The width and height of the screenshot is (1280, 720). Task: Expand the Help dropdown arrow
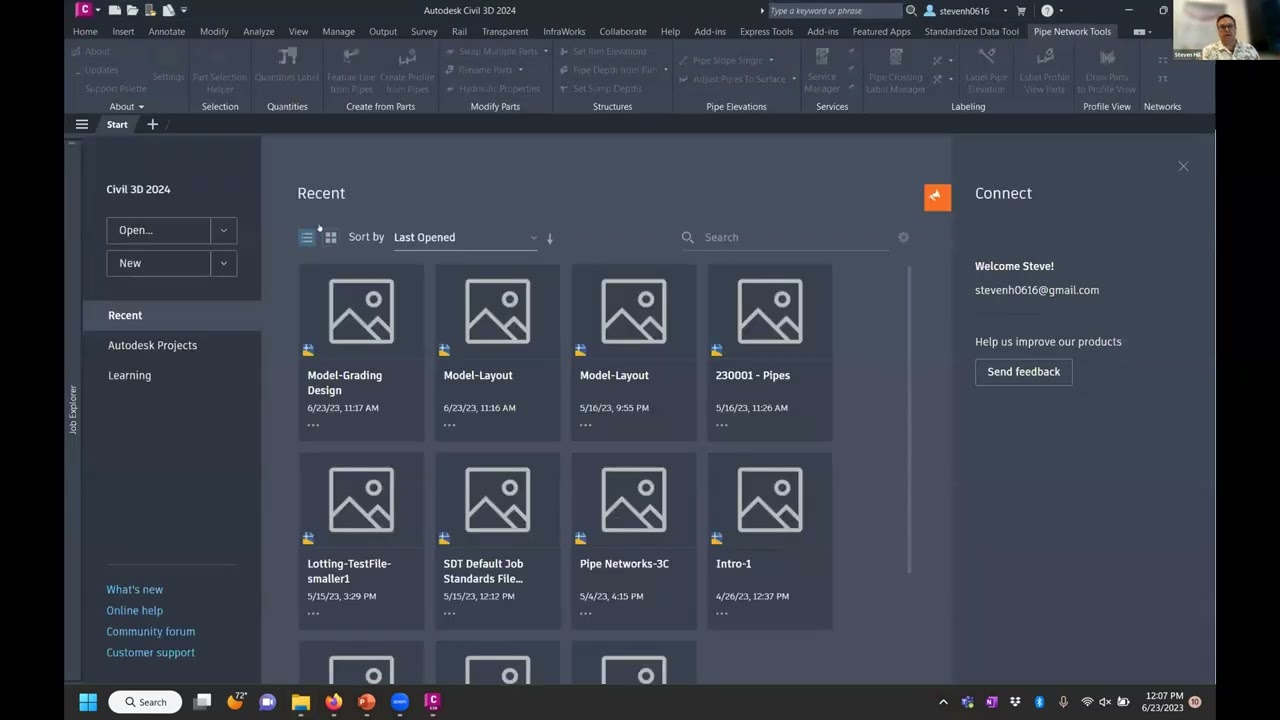pyautogui.click(x=1060, y=11)
